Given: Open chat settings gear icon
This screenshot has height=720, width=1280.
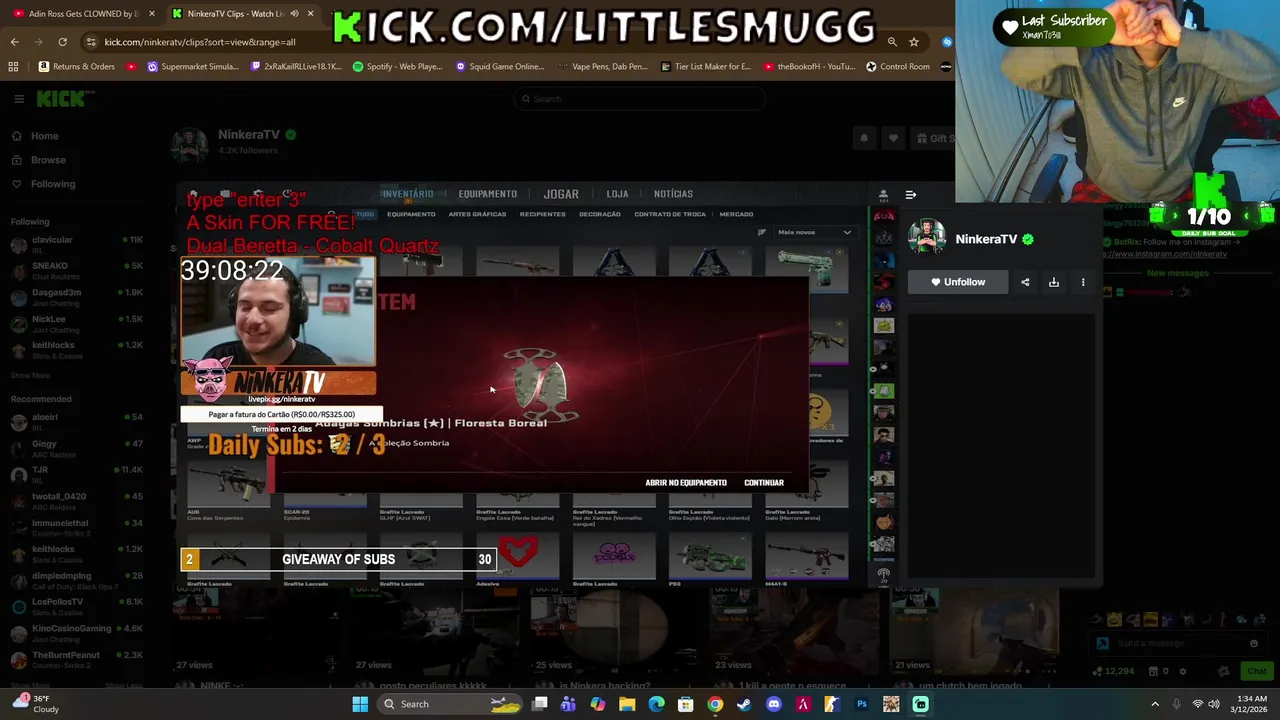Looking at the screenshot, I should [1183, 671].
